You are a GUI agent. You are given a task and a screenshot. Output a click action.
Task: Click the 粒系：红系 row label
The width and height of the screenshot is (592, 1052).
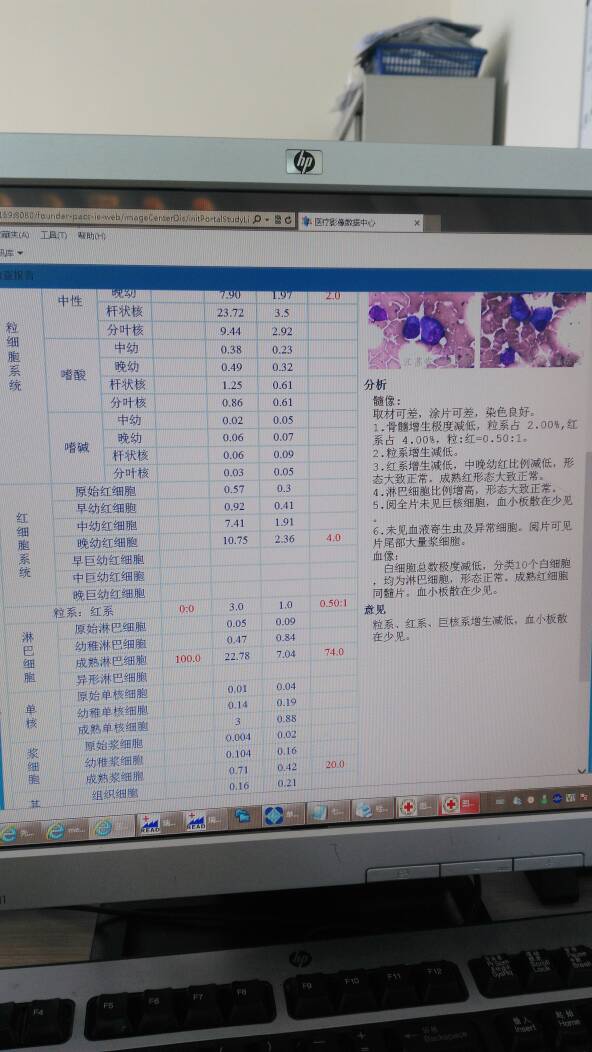pos(83,611)
